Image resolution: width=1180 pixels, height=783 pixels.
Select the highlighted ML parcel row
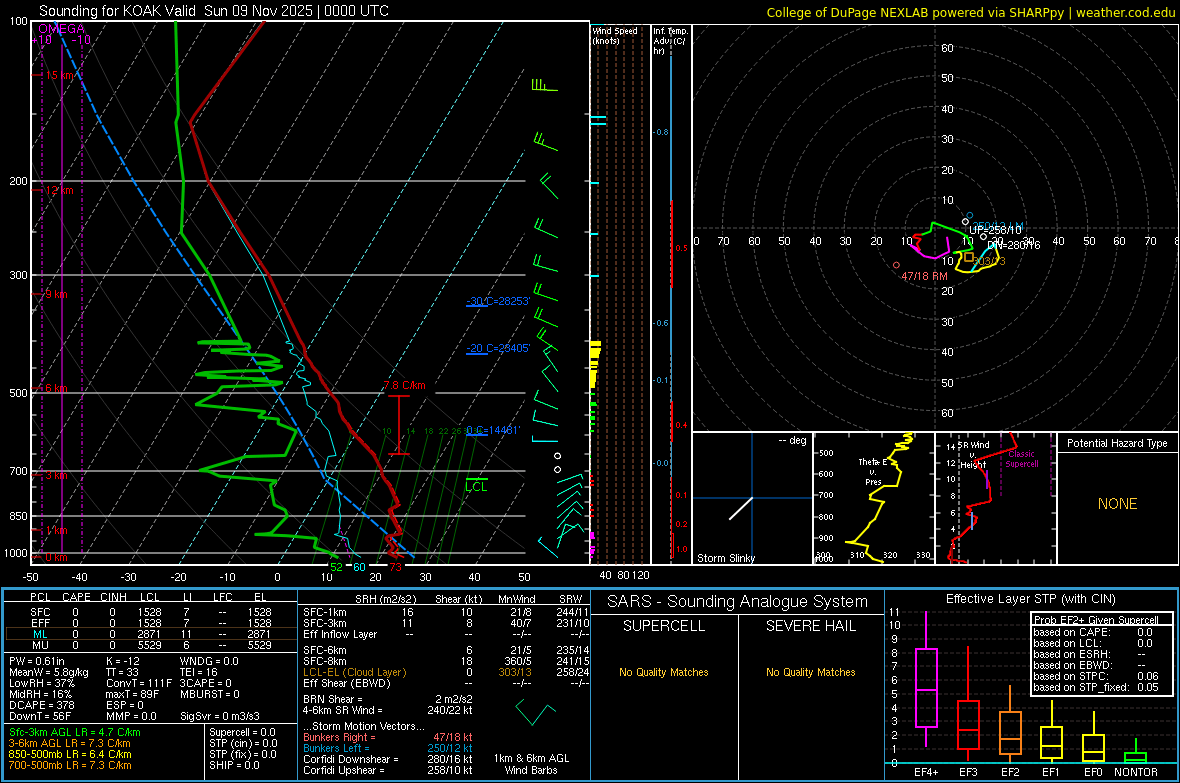150,634
